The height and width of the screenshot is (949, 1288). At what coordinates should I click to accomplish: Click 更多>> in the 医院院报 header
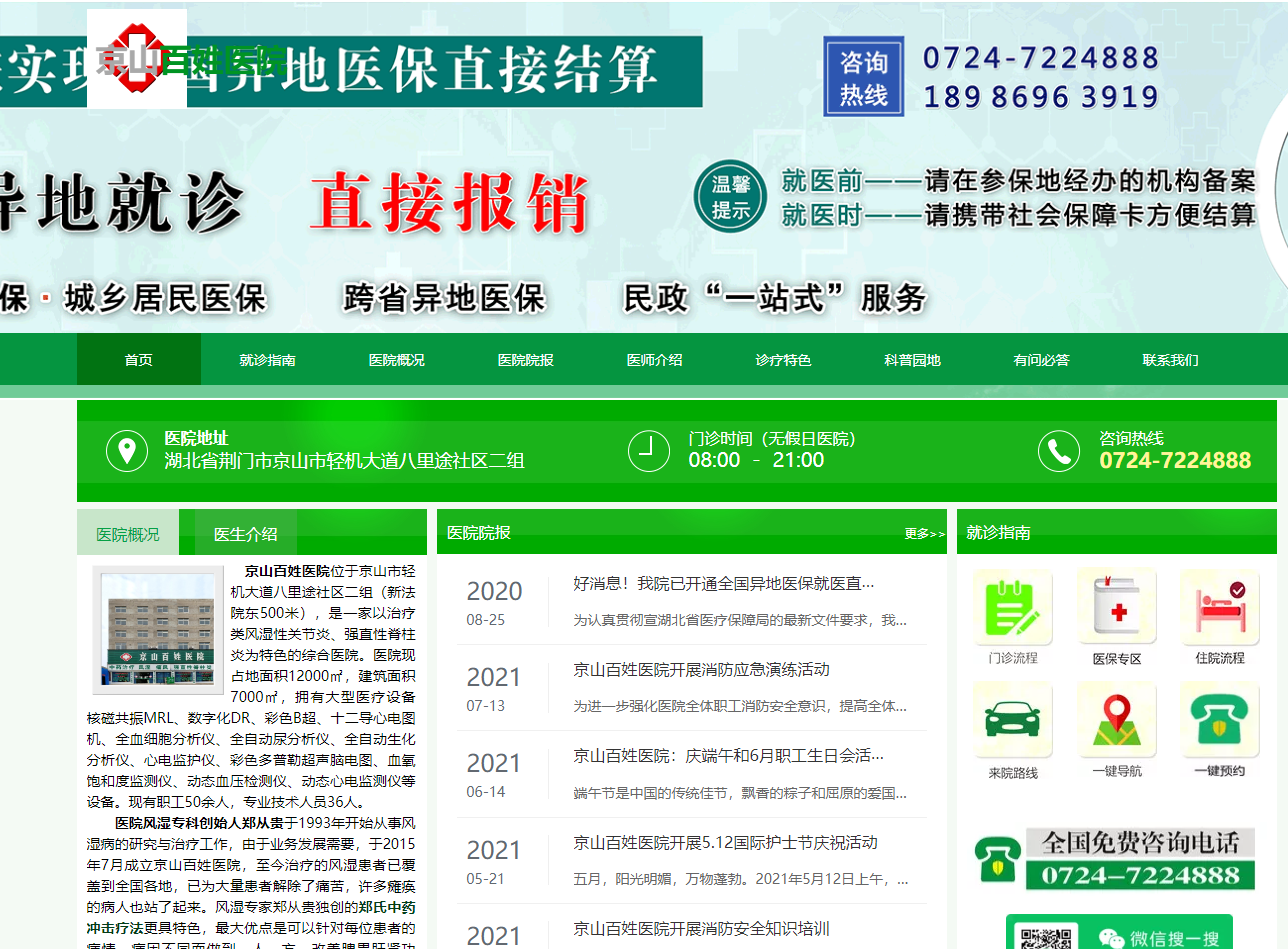(x=924, y=533)
